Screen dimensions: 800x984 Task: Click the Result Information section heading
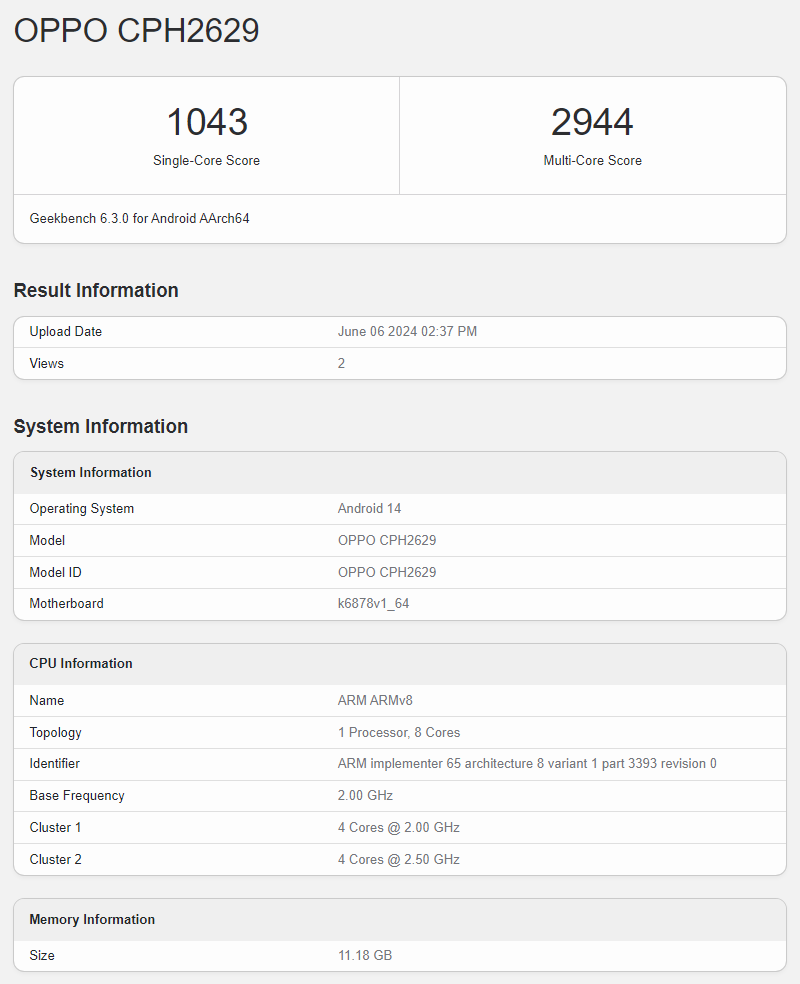pos(95,290)
